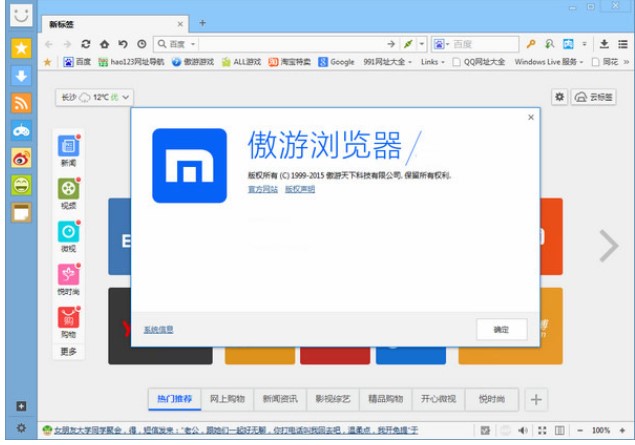
Task: Click 更多 under shortcut list
Action: pos(68,351)
